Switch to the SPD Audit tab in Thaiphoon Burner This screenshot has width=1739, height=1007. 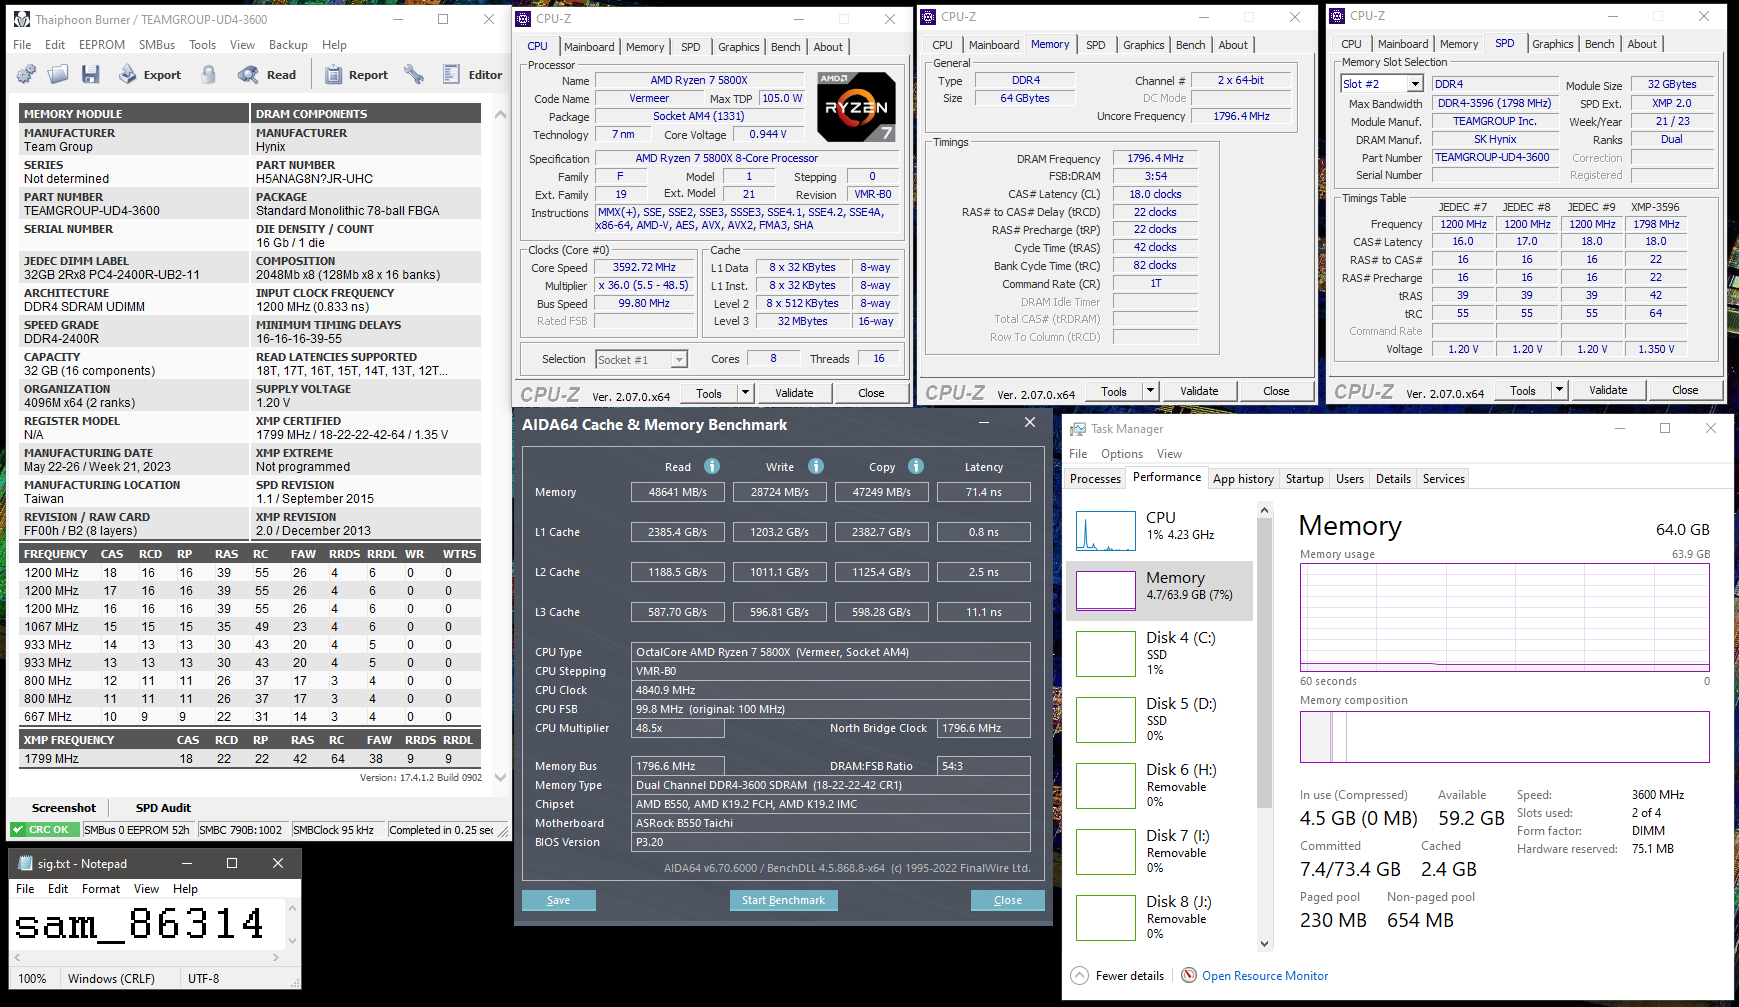tap(163, 808)
